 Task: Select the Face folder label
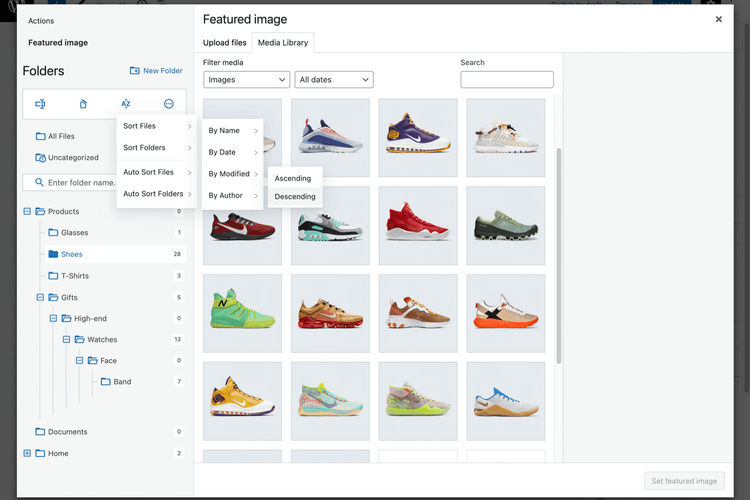[x=109, y=360]
